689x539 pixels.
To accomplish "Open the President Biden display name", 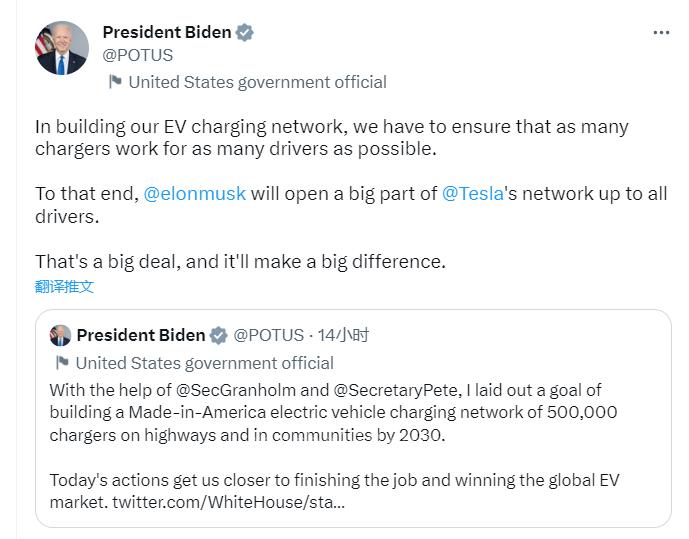I will (167, 32).
